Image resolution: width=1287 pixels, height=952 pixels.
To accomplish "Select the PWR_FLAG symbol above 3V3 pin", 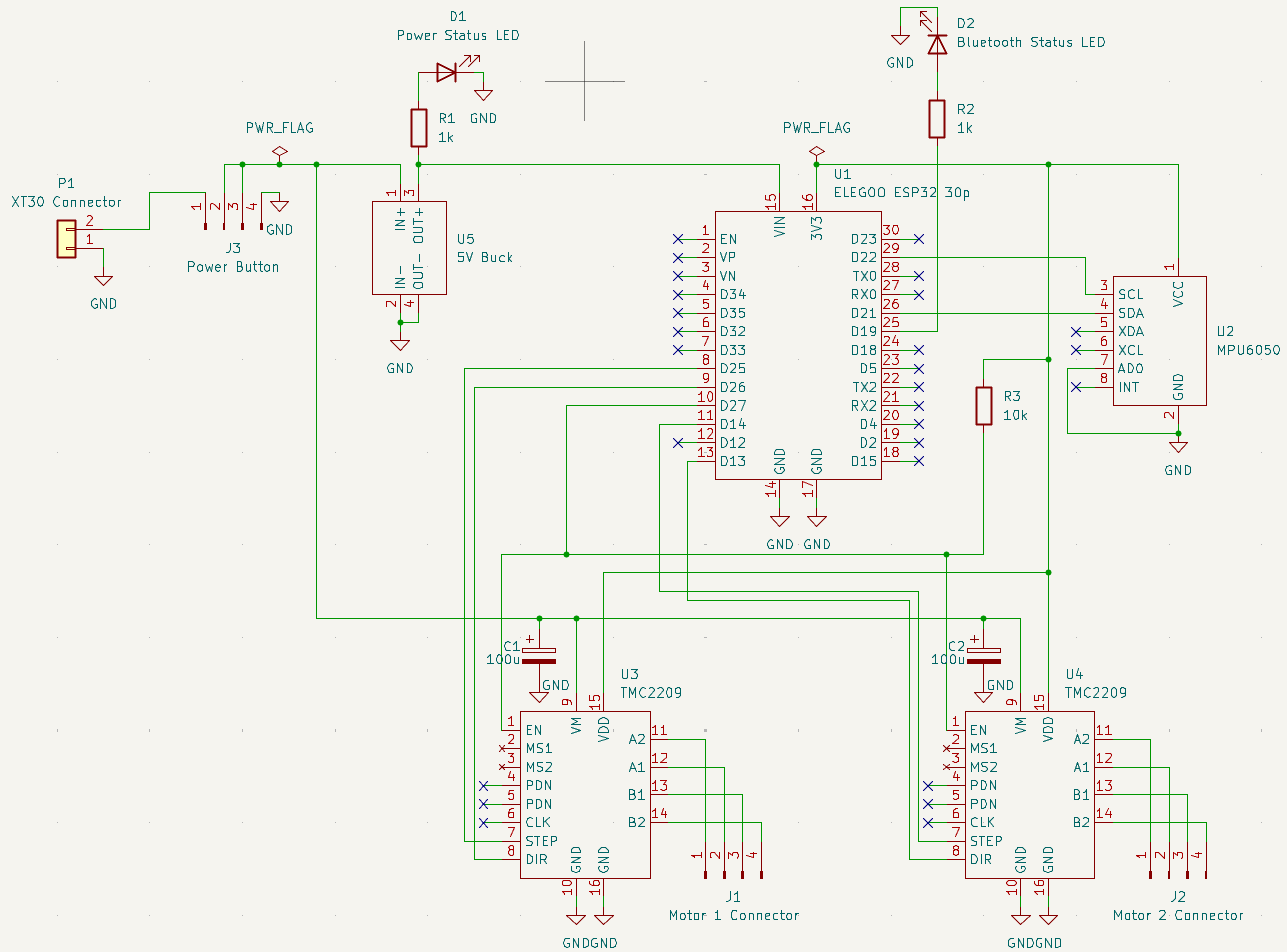I will [x=817, y=152].
